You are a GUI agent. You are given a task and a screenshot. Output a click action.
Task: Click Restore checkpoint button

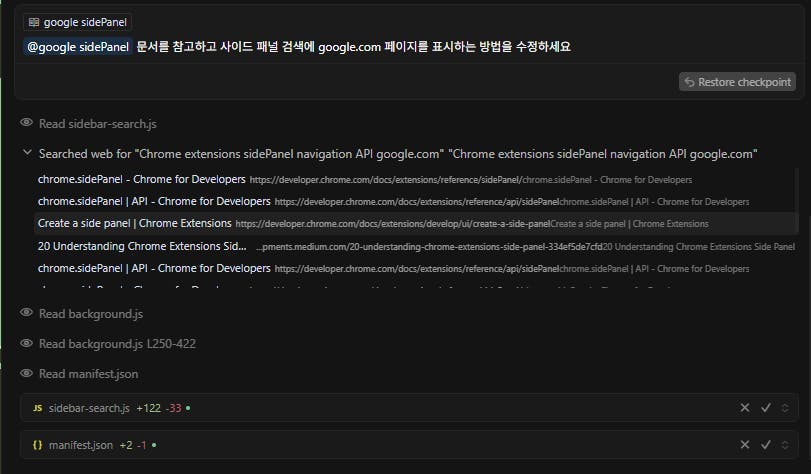[737, 82]
